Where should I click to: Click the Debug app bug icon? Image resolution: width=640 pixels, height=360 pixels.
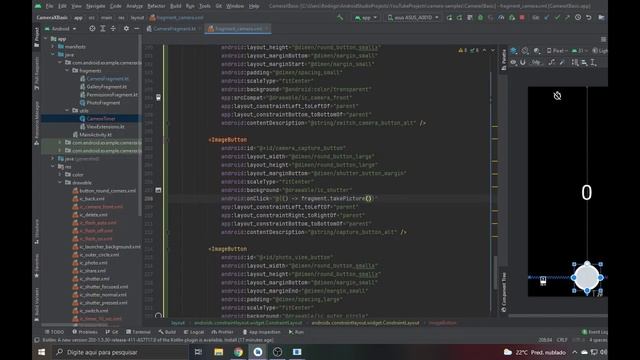[x=480, y=18]
